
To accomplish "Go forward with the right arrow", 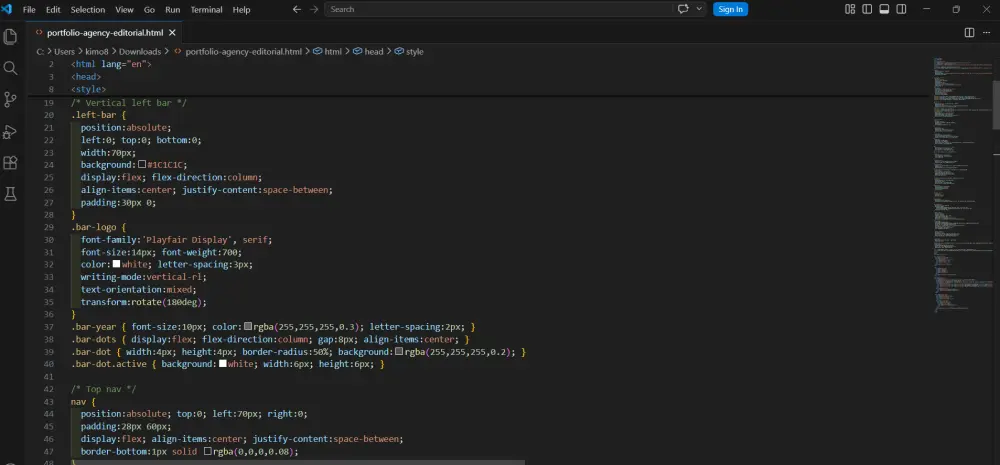I will click(313, 9).
